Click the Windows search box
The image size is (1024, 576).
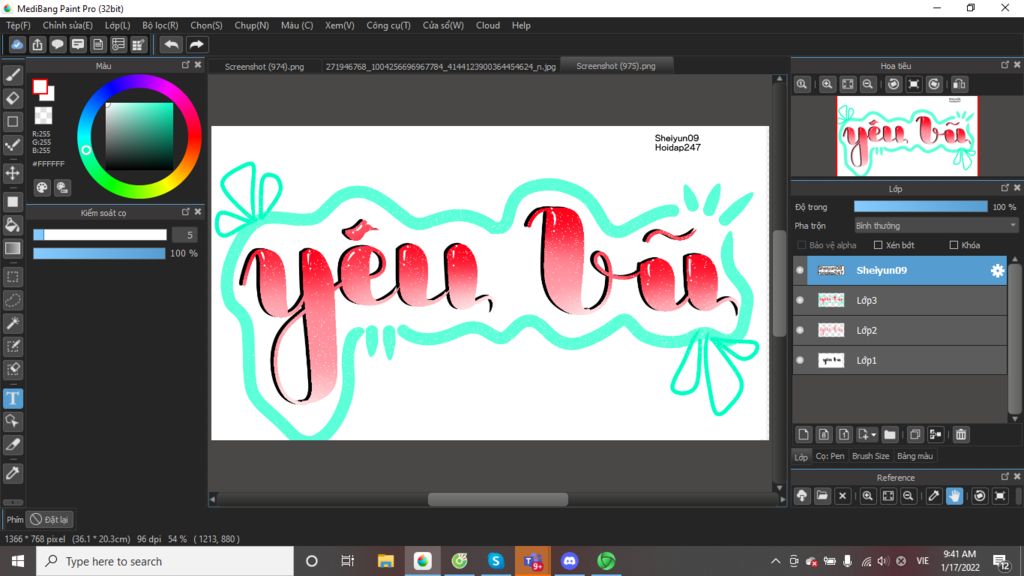click(165, 561)
